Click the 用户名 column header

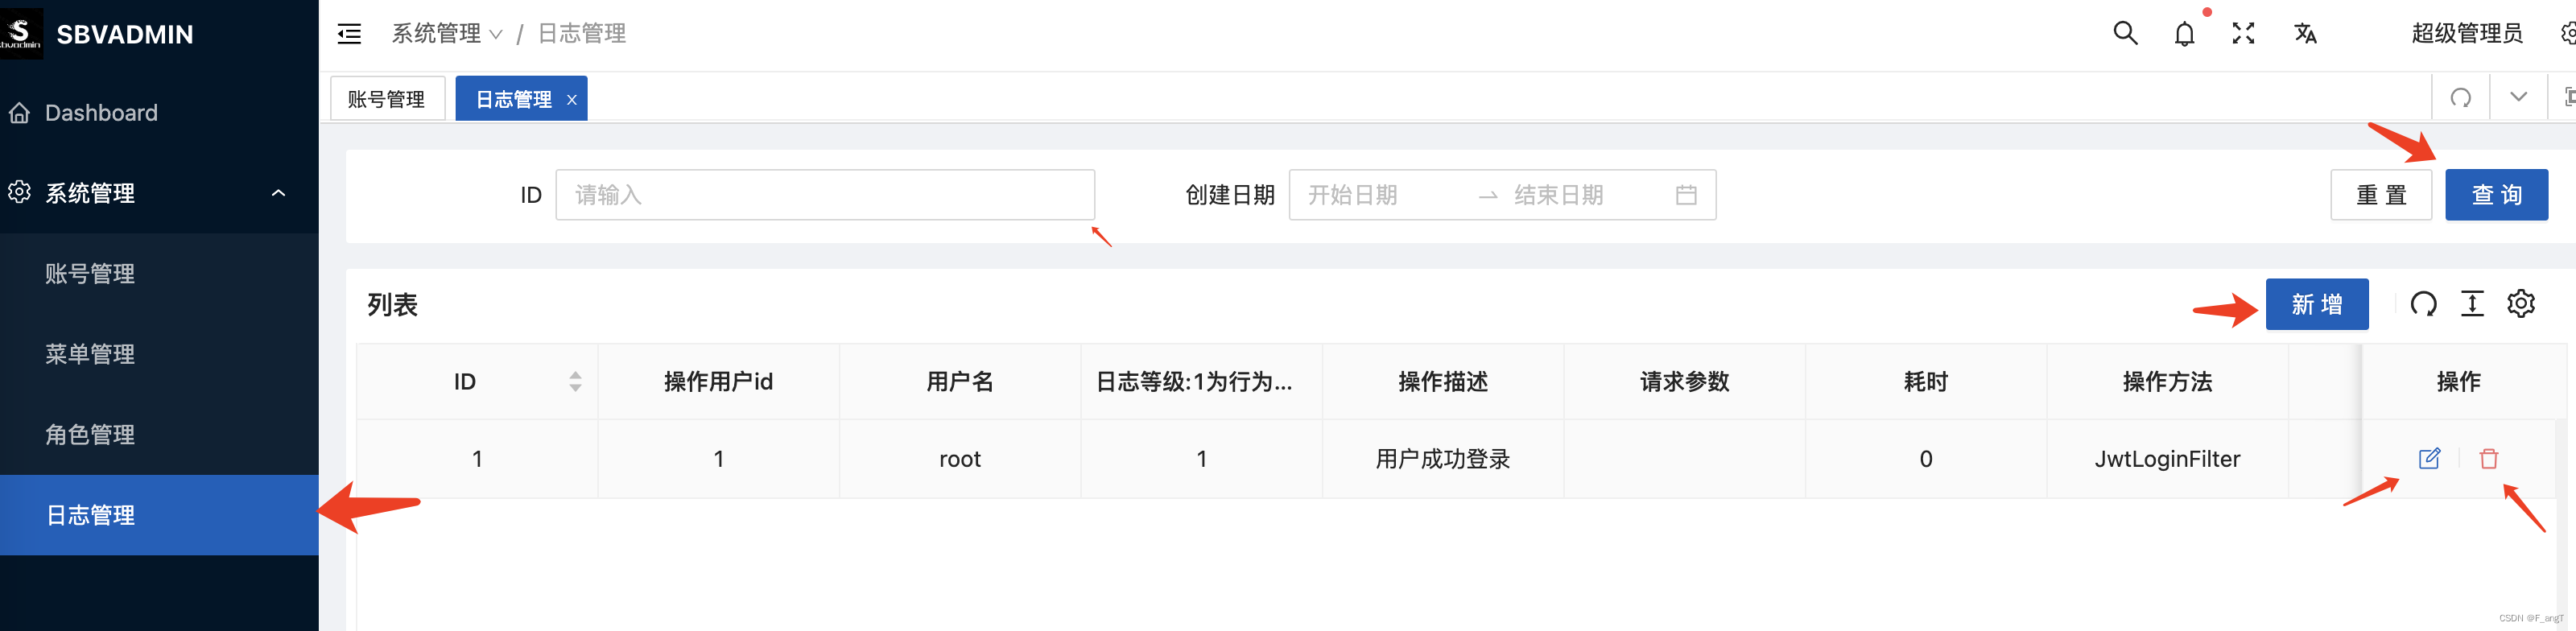[x=960, y=381]
